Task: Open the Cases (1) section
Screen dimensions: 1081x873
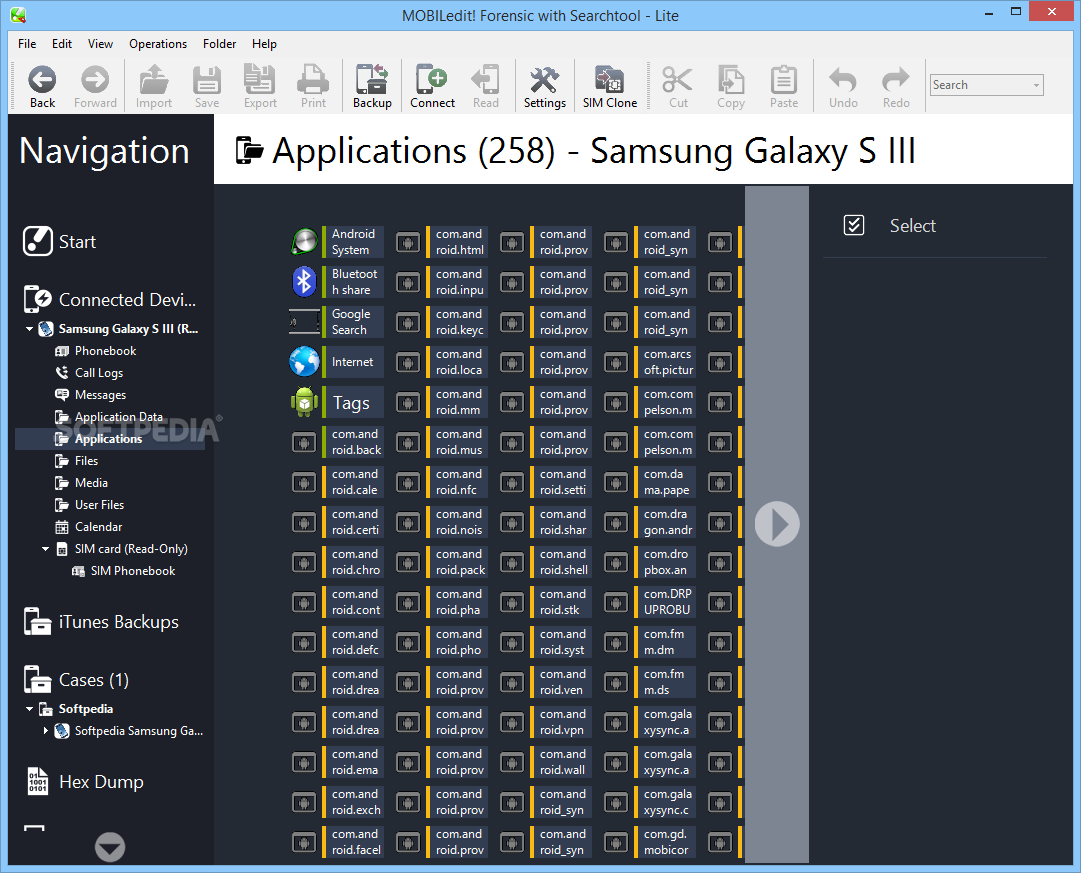Action: tap(76, 680)
